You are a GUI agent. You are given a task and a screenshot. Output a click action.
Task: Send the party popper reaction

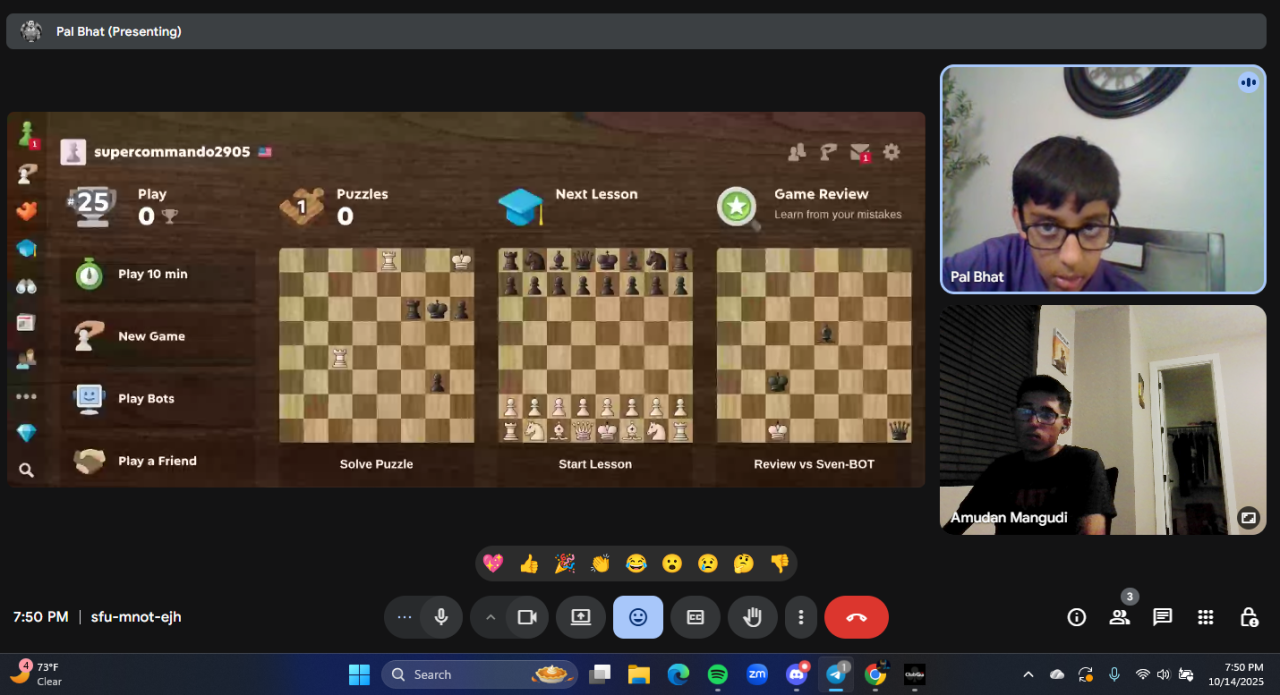point(565,563)
